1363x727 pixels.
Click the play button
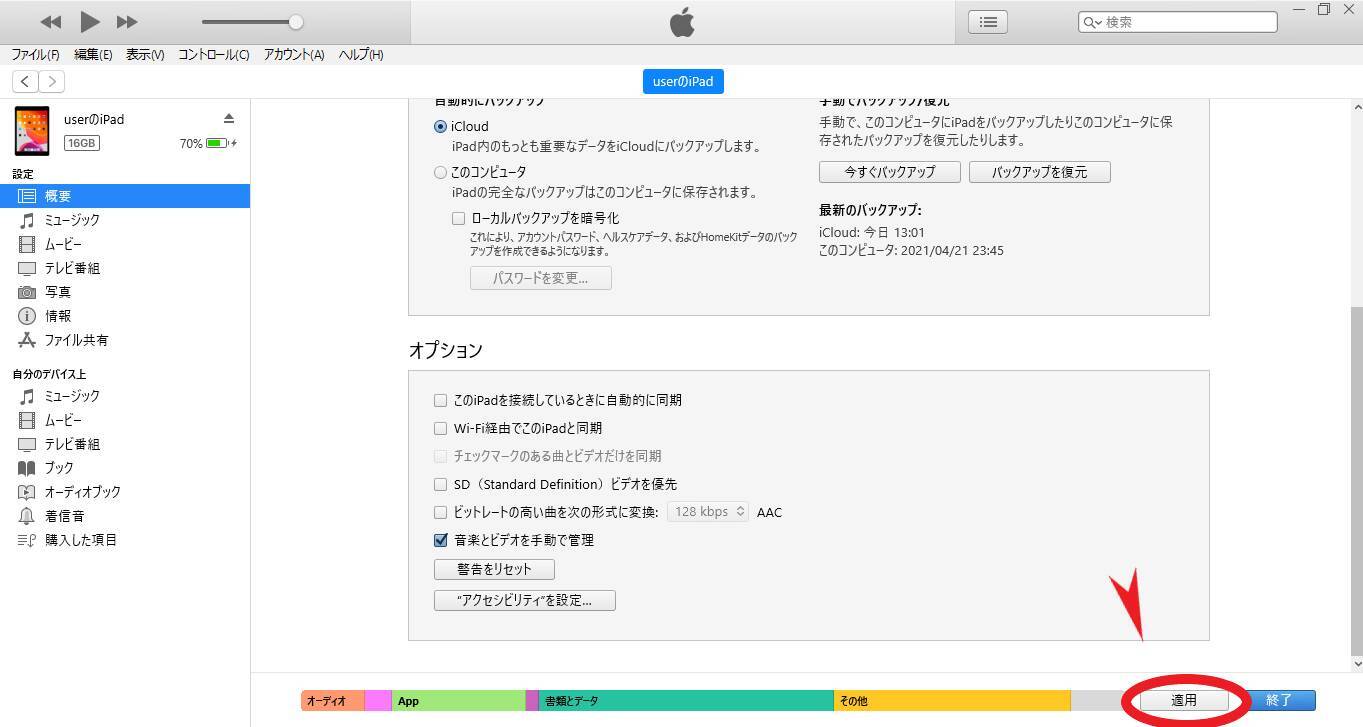coord(89,21)
